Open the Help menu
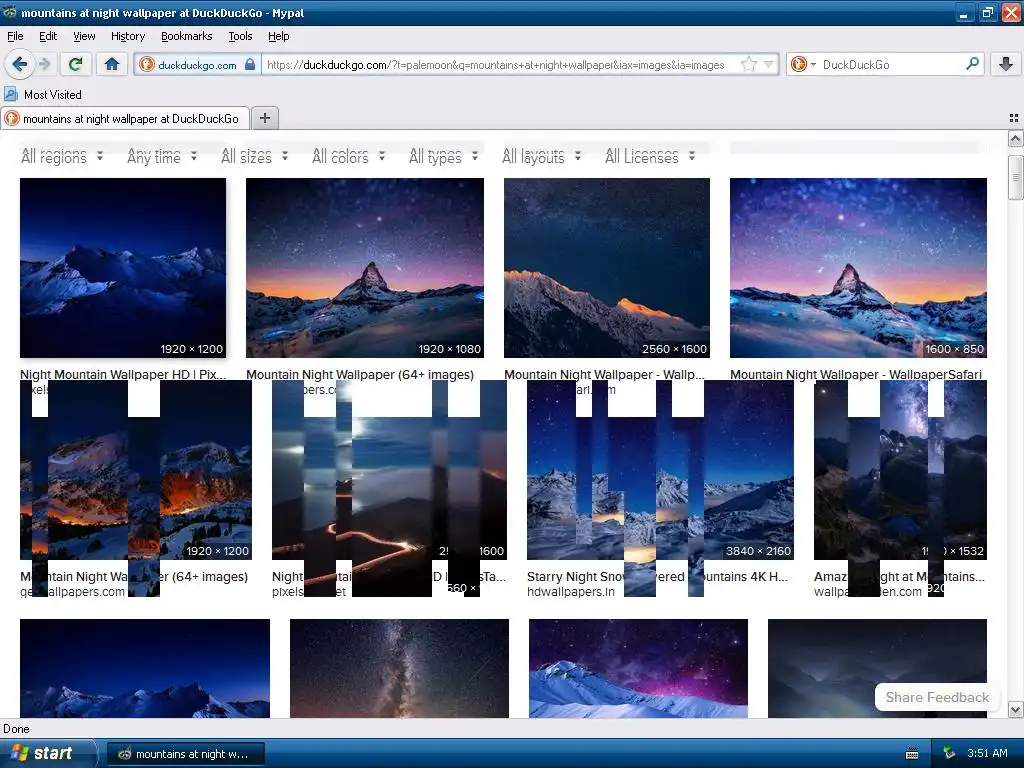1024x768 pixels. coord(278,36)
